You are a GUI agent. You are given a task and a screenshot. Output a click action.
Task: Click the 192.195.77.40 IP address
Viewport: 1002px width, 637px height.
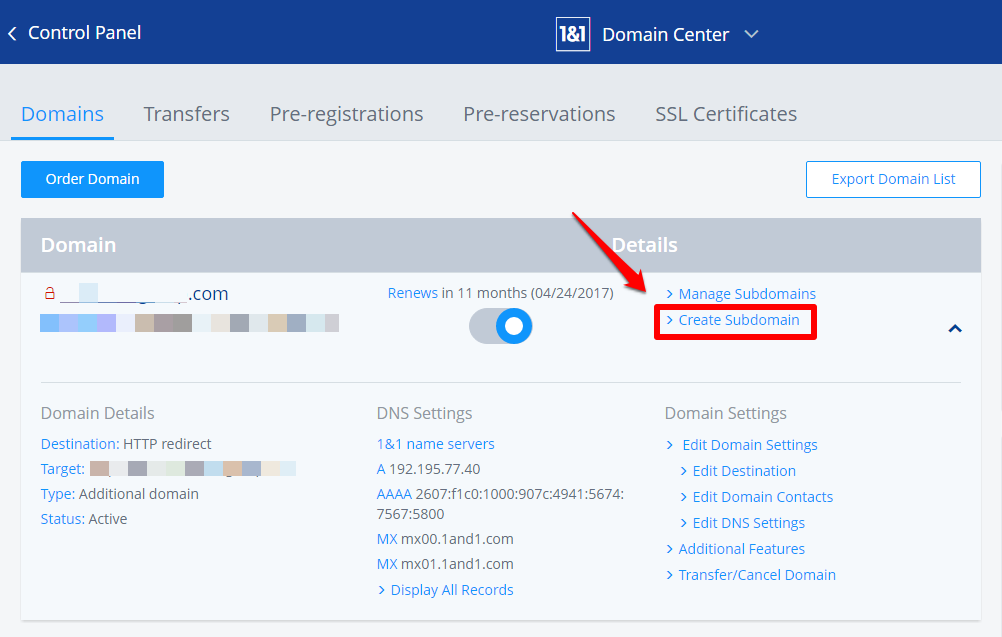pos(435,469)
